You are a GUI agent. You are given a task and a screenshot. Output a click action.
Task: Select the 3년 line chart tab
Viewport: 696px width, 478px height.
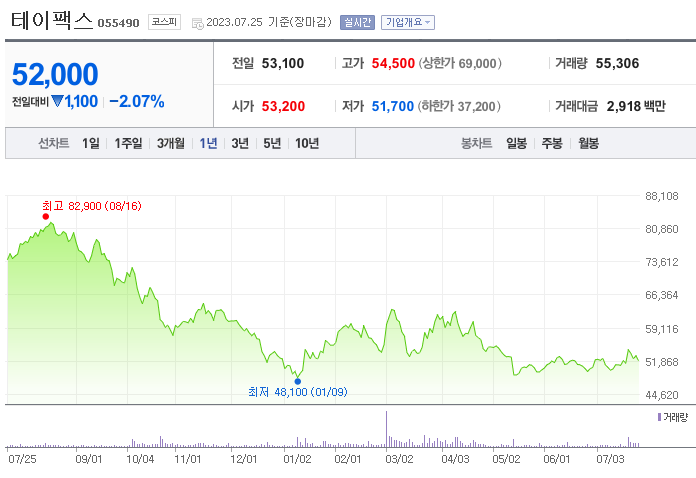tap(240, 143)
